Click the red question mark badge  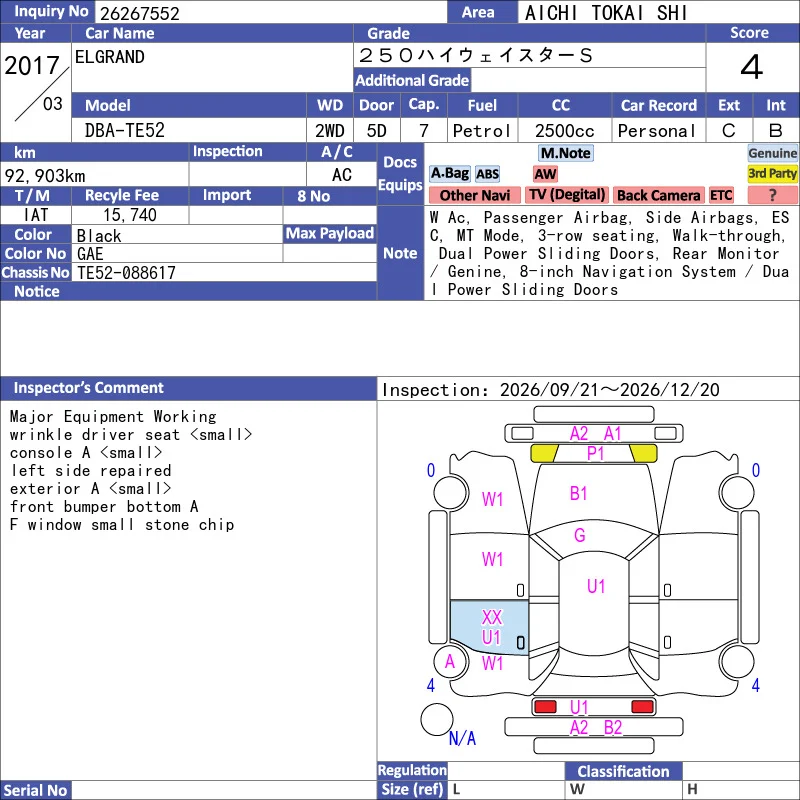click(x=772, y=195)
